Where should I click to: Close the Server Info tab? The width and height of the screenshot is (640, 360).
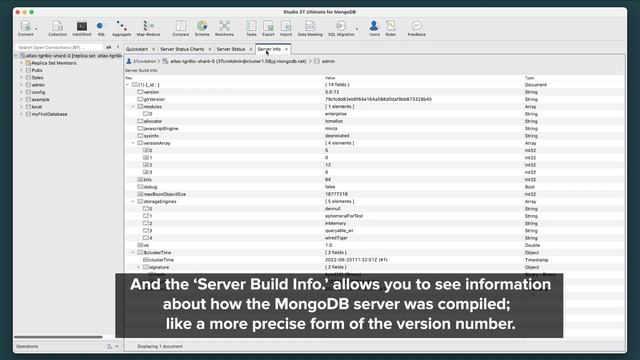(286, 49)
